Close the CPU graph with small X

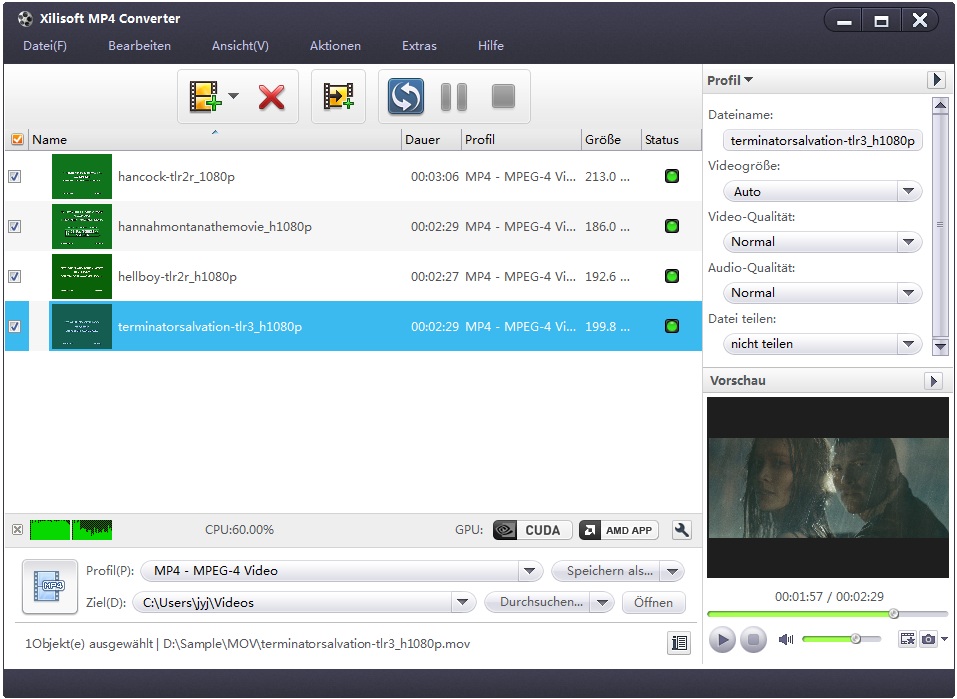pos(18,529)
